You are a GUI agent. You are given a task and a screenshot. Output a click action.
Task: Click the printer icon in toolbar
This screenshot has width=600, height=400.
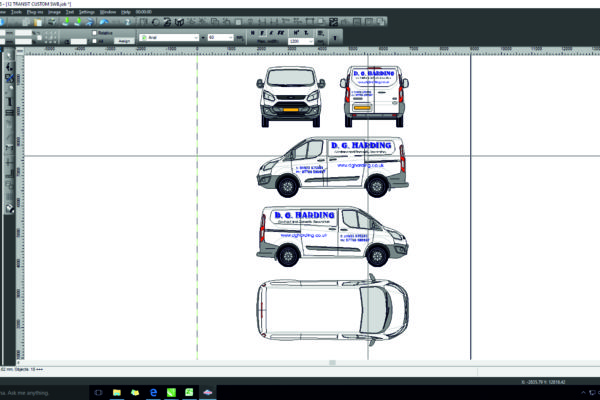point(51,22)
